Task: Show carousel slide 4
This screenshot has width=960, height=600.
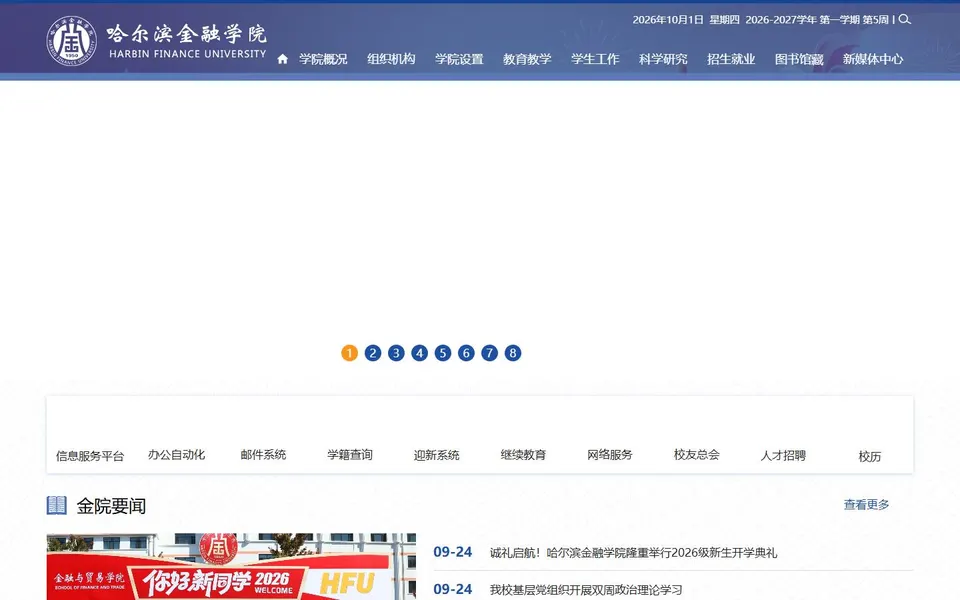Action: pyautogui.click(x=419, y=353)
